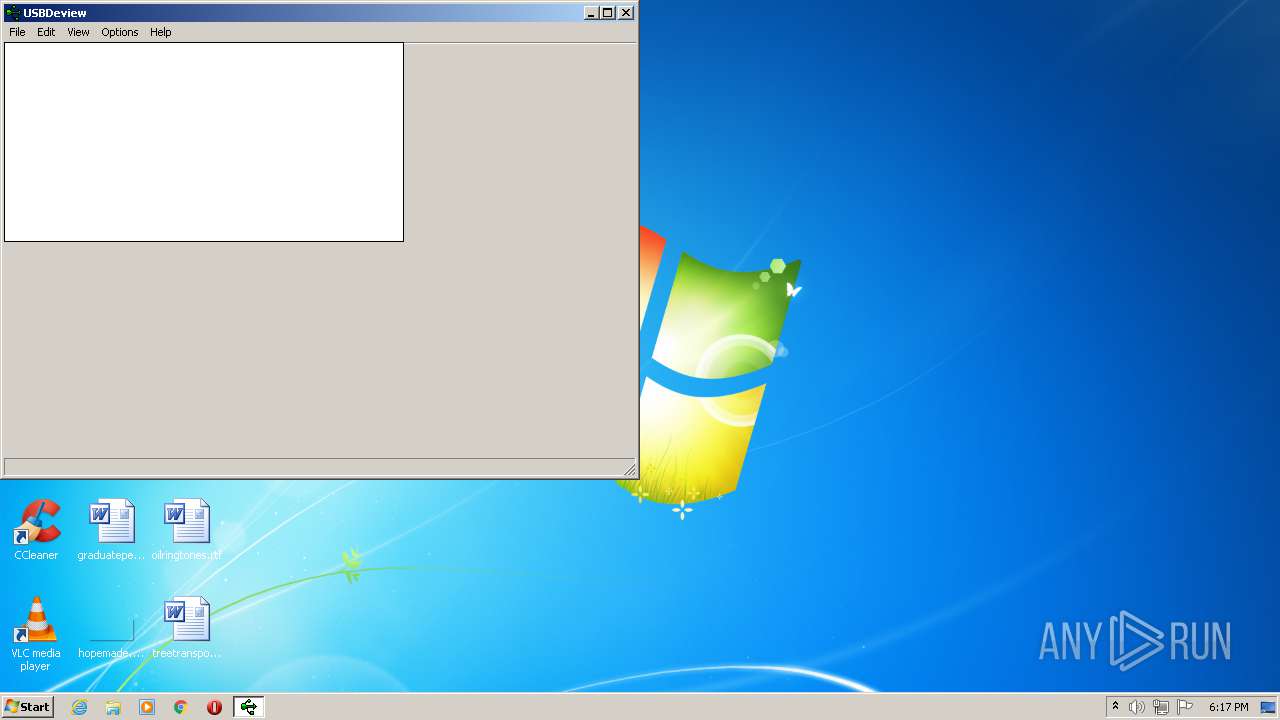Select the CCleaner desktop shortcut
Image resolution: width=1280 pixels, height=720 pixels.
pos(36,530)
